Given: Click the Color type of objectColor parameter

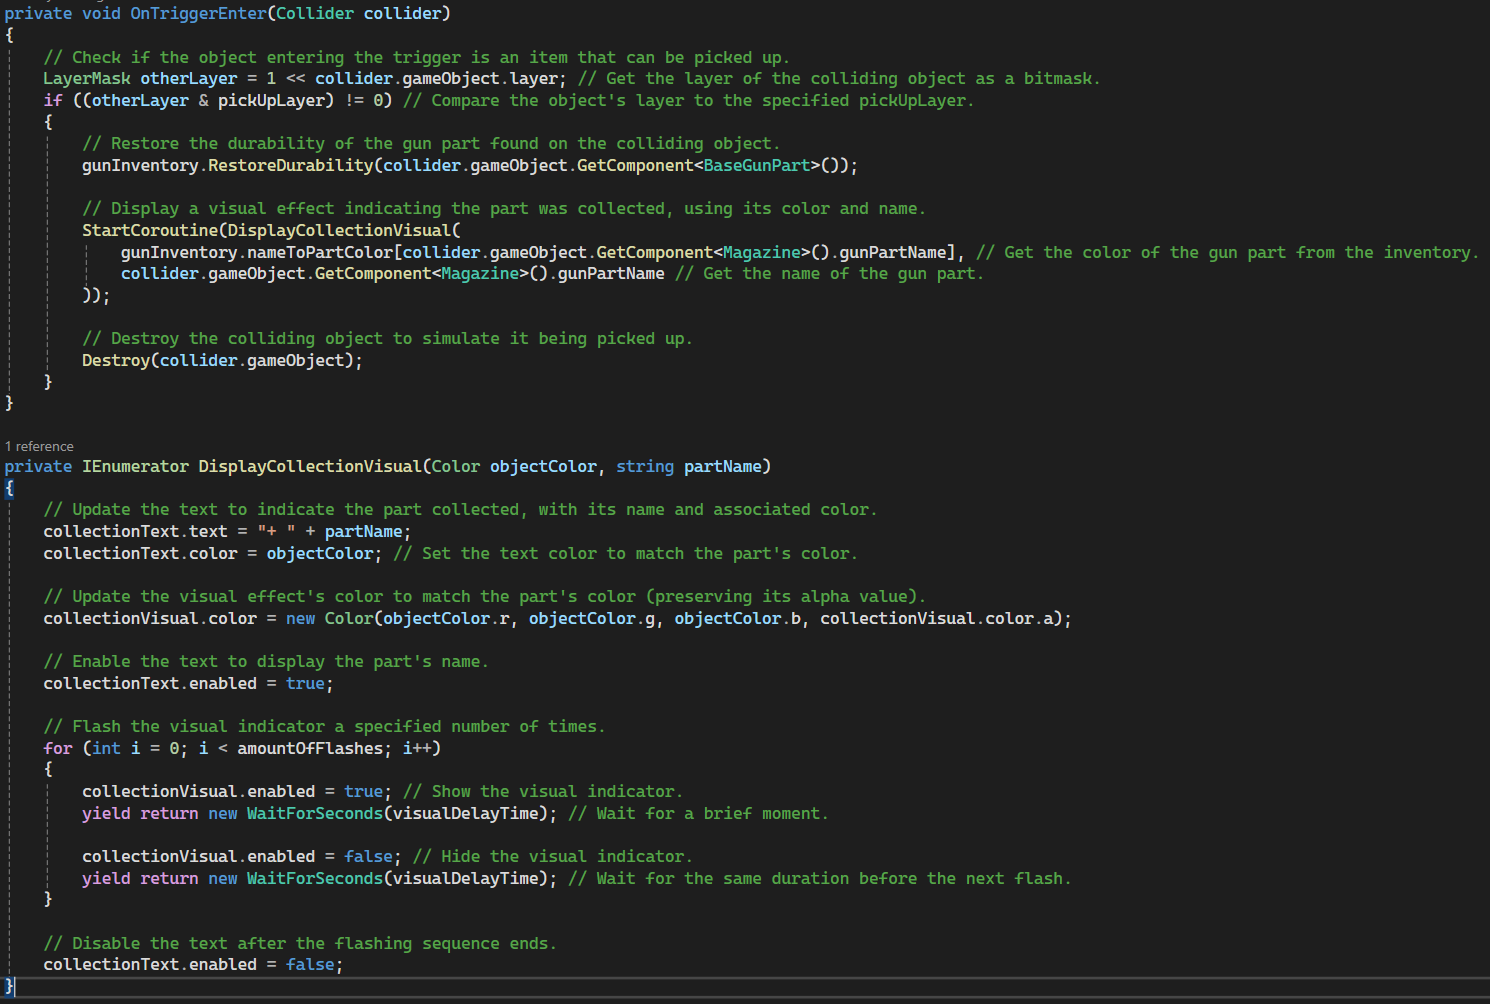Looking at the screenshot, I should (456, 466).
